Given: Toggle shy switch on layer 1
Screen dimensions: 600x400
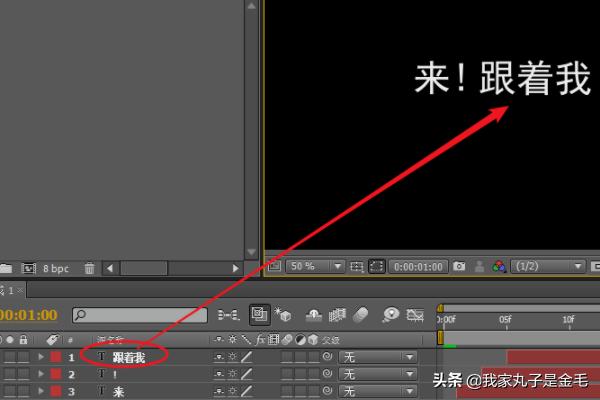Looking at the screenshot, I should [x=219, y=357].
